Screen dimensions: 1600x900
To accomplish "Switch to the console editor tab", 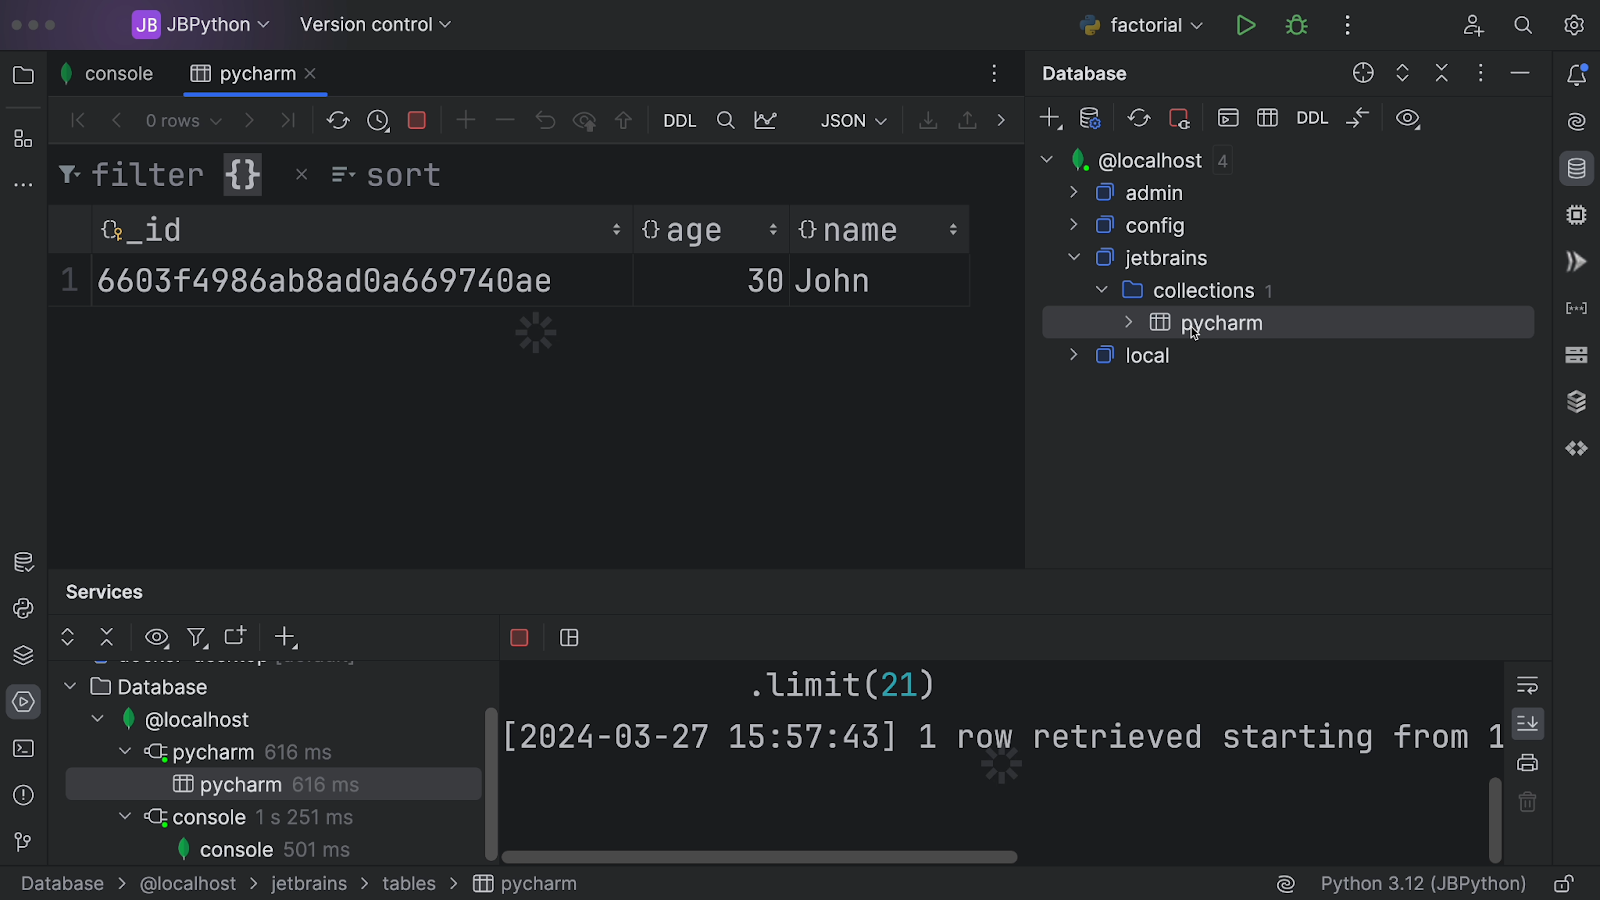I will click(x=106, y=74).
